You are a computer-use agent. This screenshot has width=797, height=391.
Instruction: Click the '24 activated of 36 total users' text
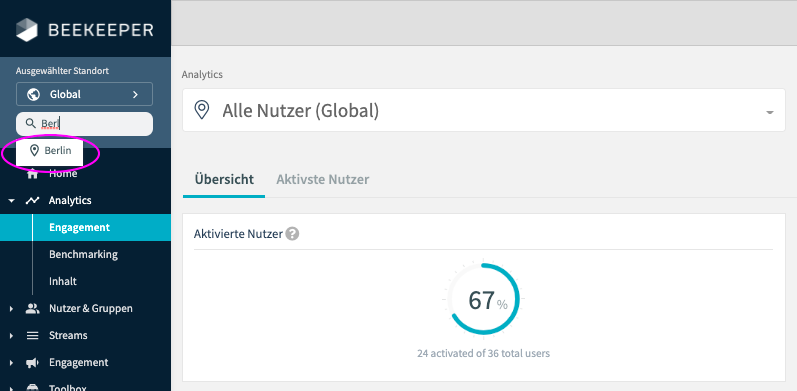(483, 353)
